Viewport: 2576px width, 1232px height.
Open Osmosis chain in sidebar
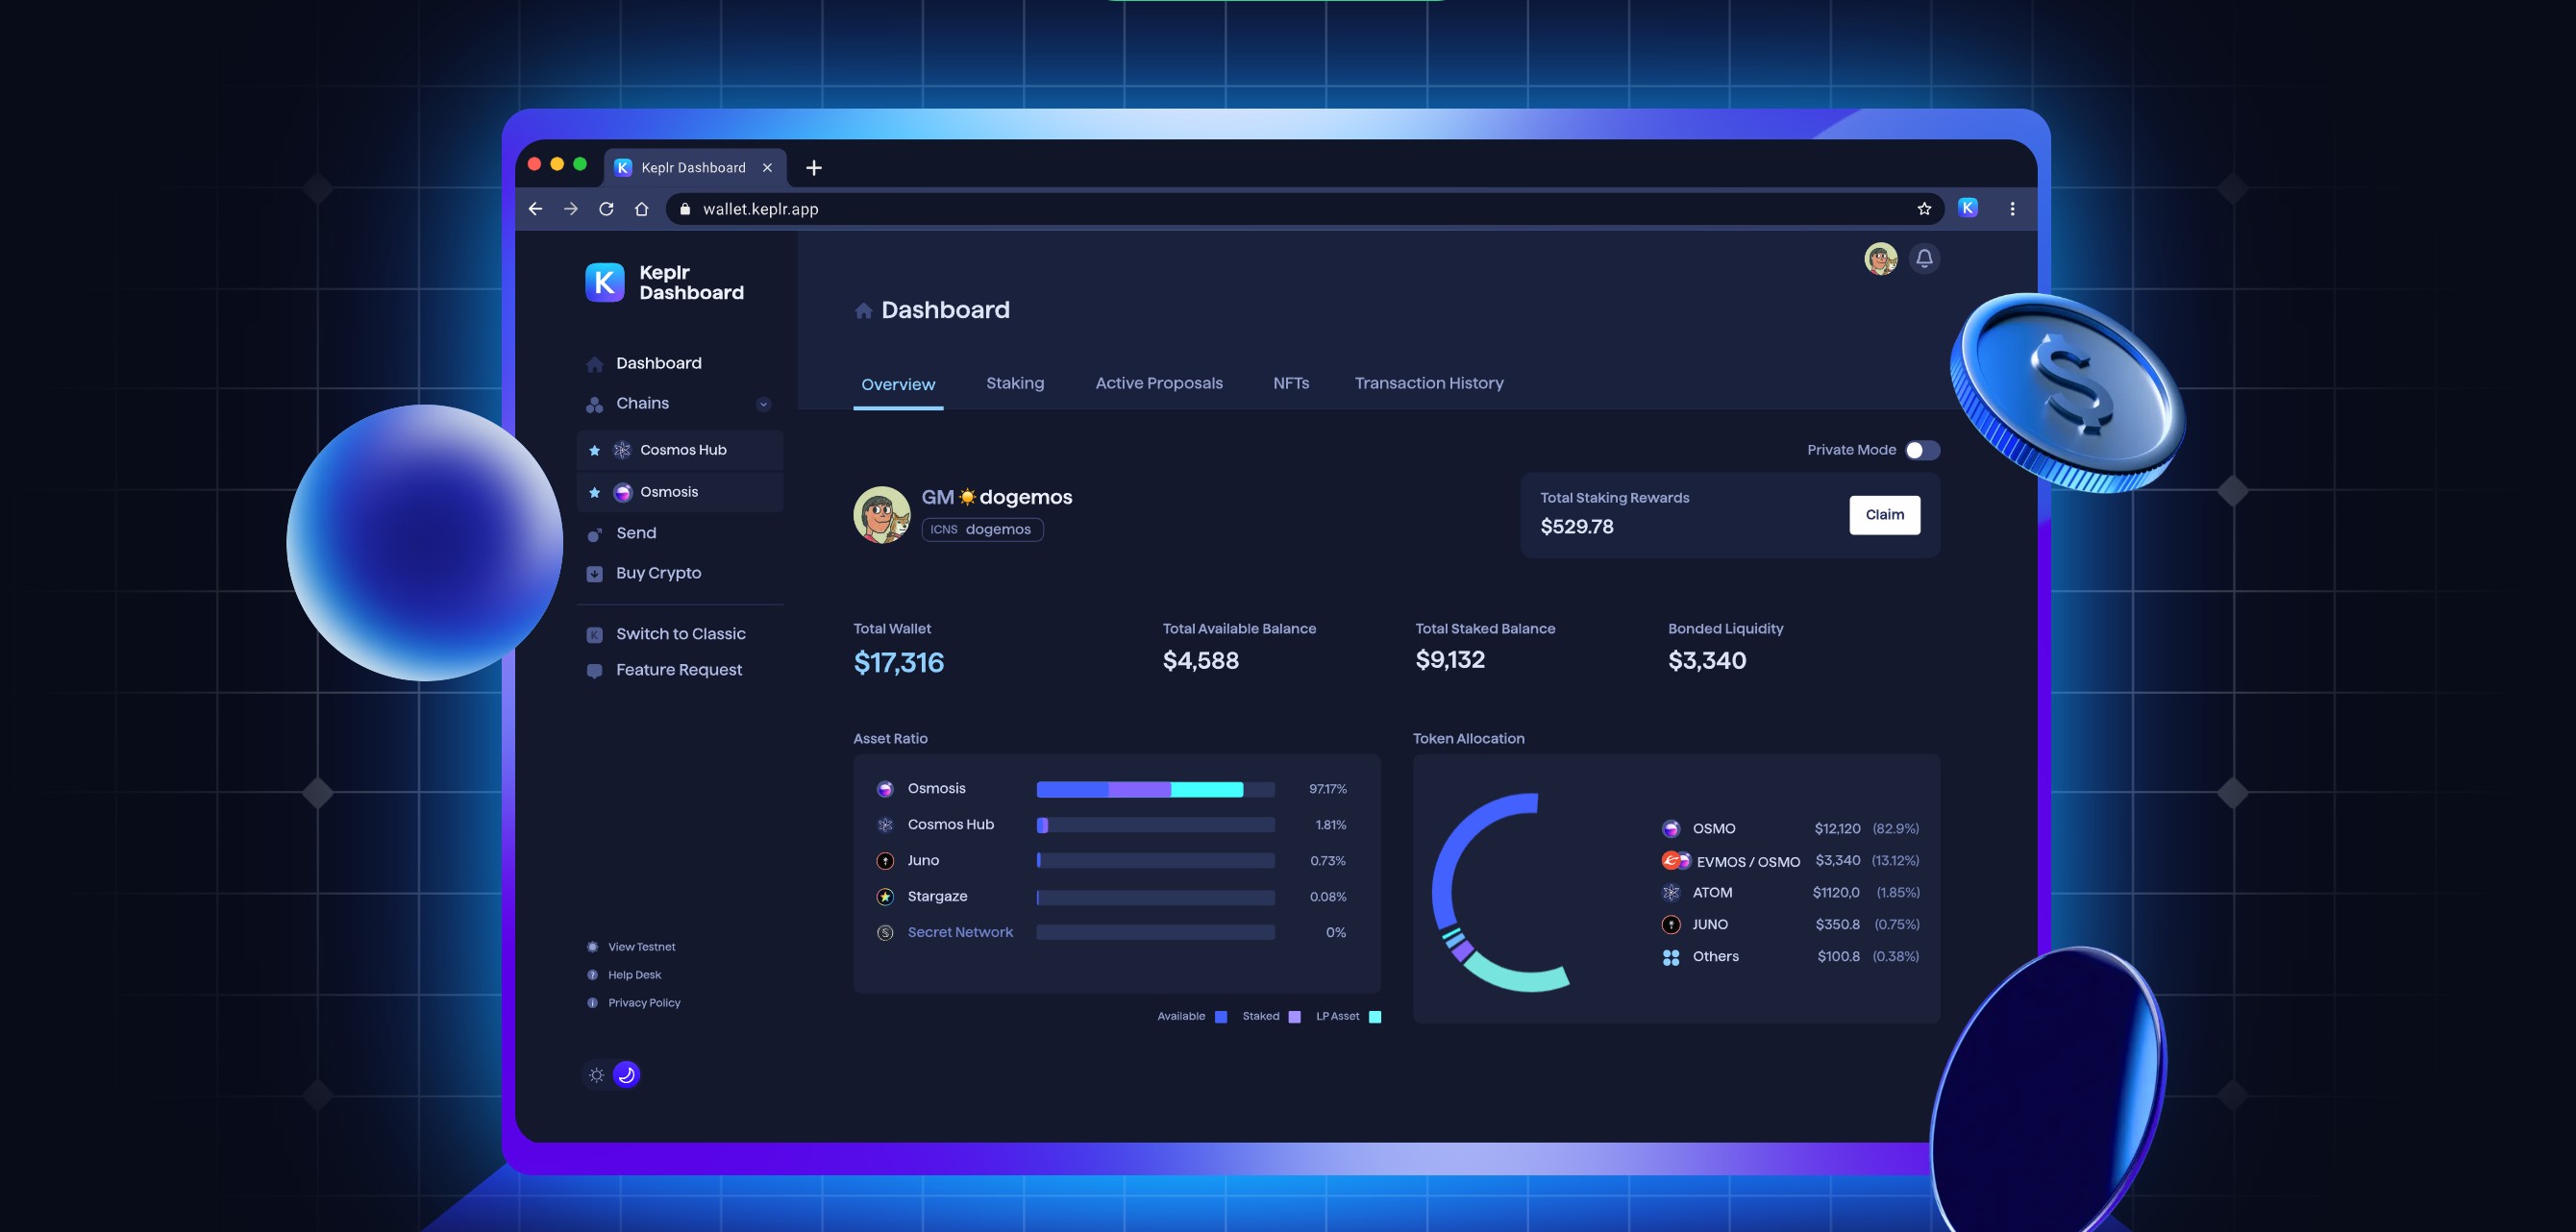680,493
